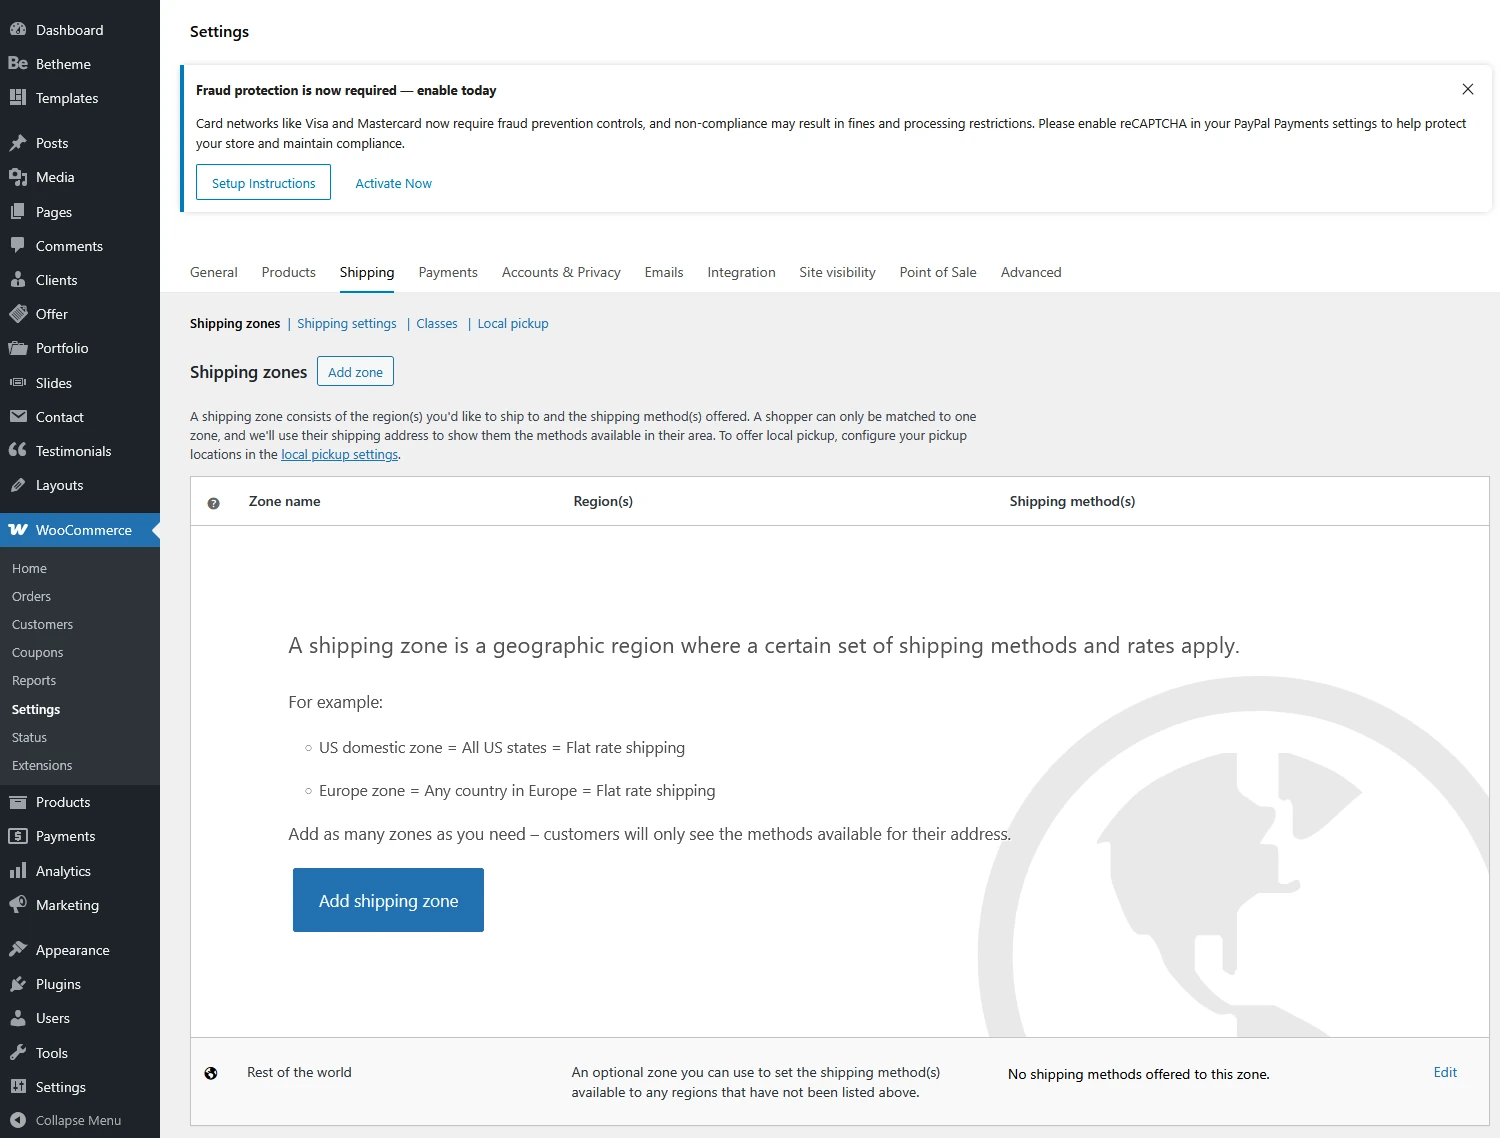This screenshot has width=1500, height=1138.
Task: Click the help icon in zone table header
Action: pos(213,503)
